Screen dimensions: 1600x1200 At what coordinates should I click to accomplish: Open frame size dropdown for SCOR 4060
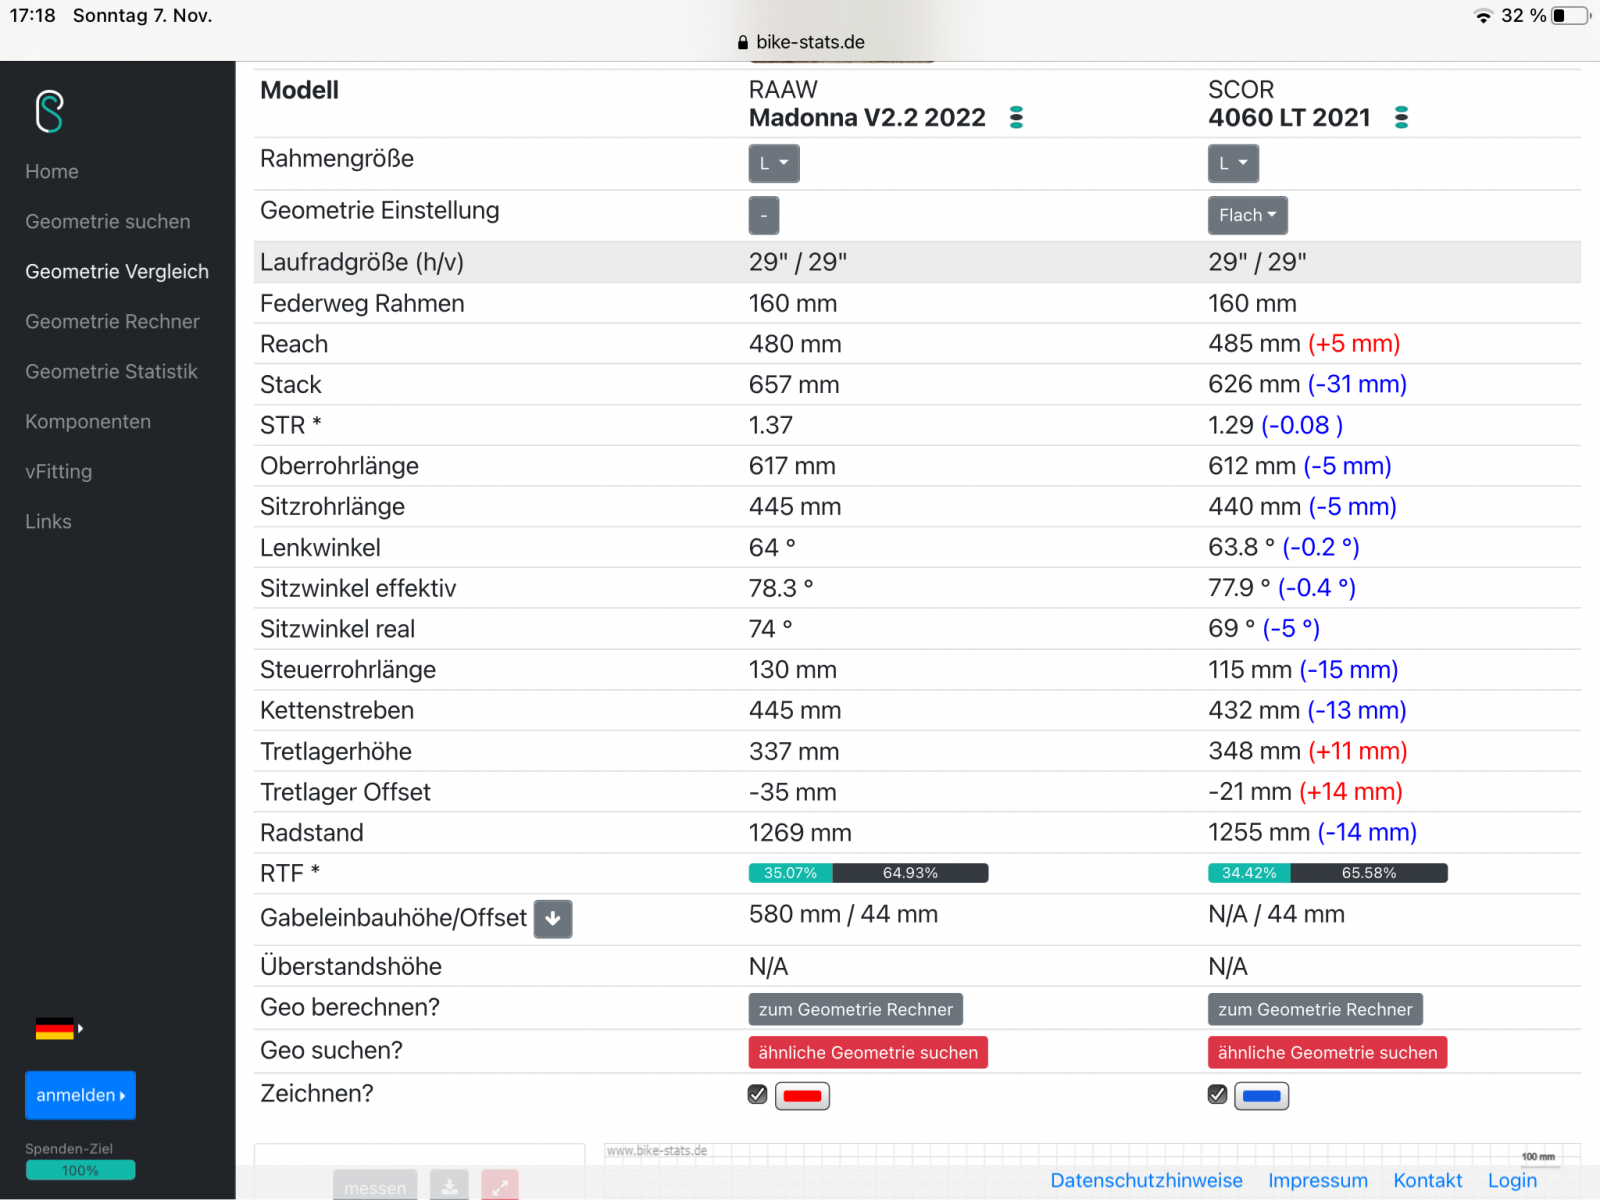(x=1232, y=163)
